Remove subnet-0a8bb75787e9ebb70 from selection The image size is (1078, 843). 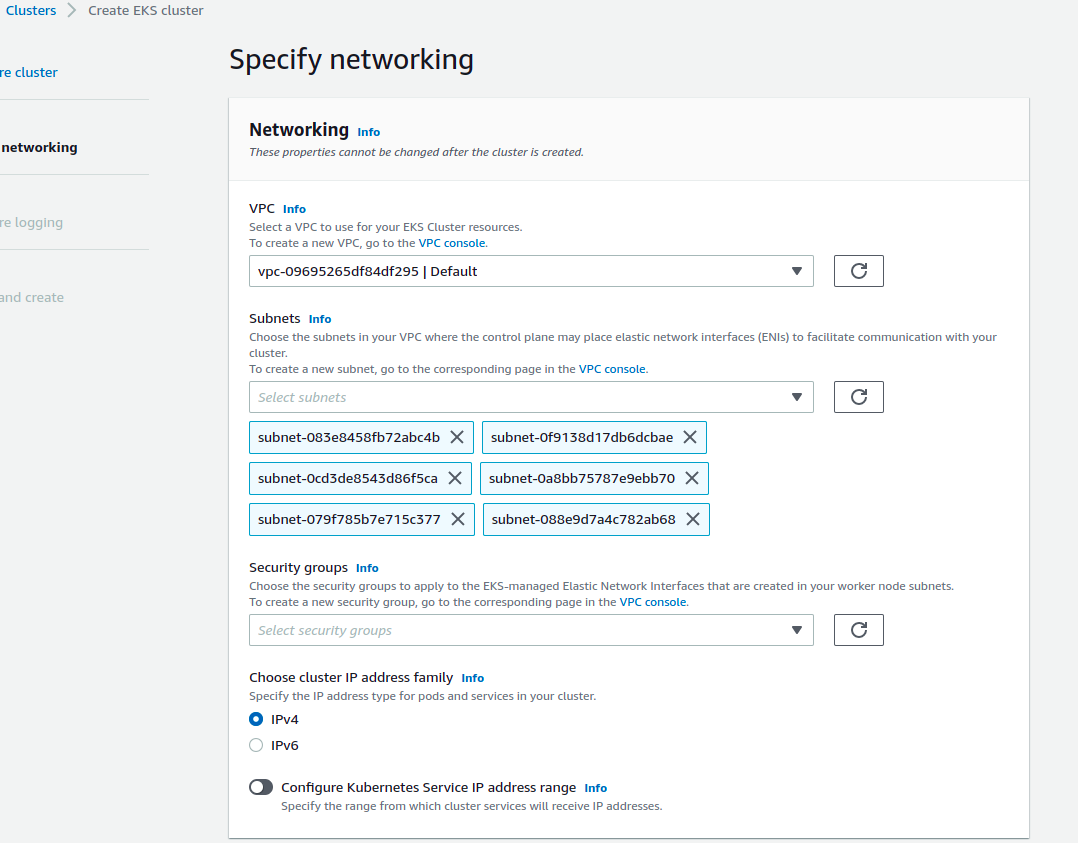point(692,478)
